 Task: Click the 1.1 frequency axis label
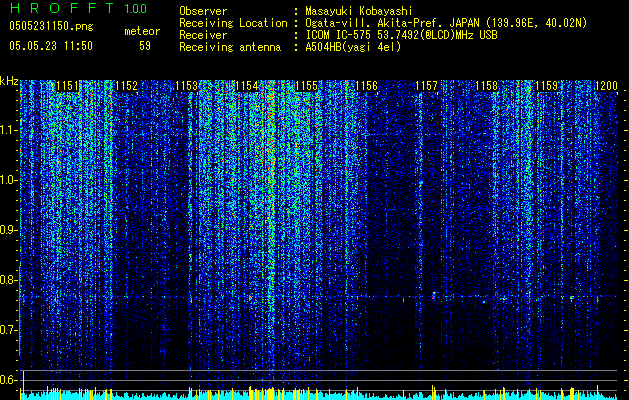point(9,130)
